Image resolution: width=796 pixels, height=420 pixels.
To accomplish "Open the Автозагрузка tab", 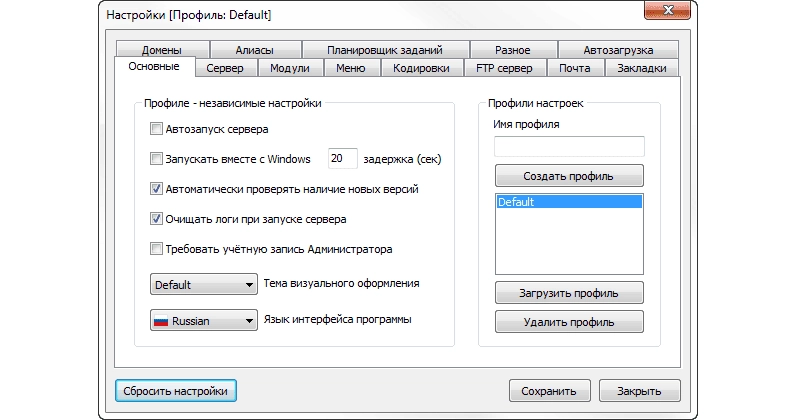I will pos(618,49).
